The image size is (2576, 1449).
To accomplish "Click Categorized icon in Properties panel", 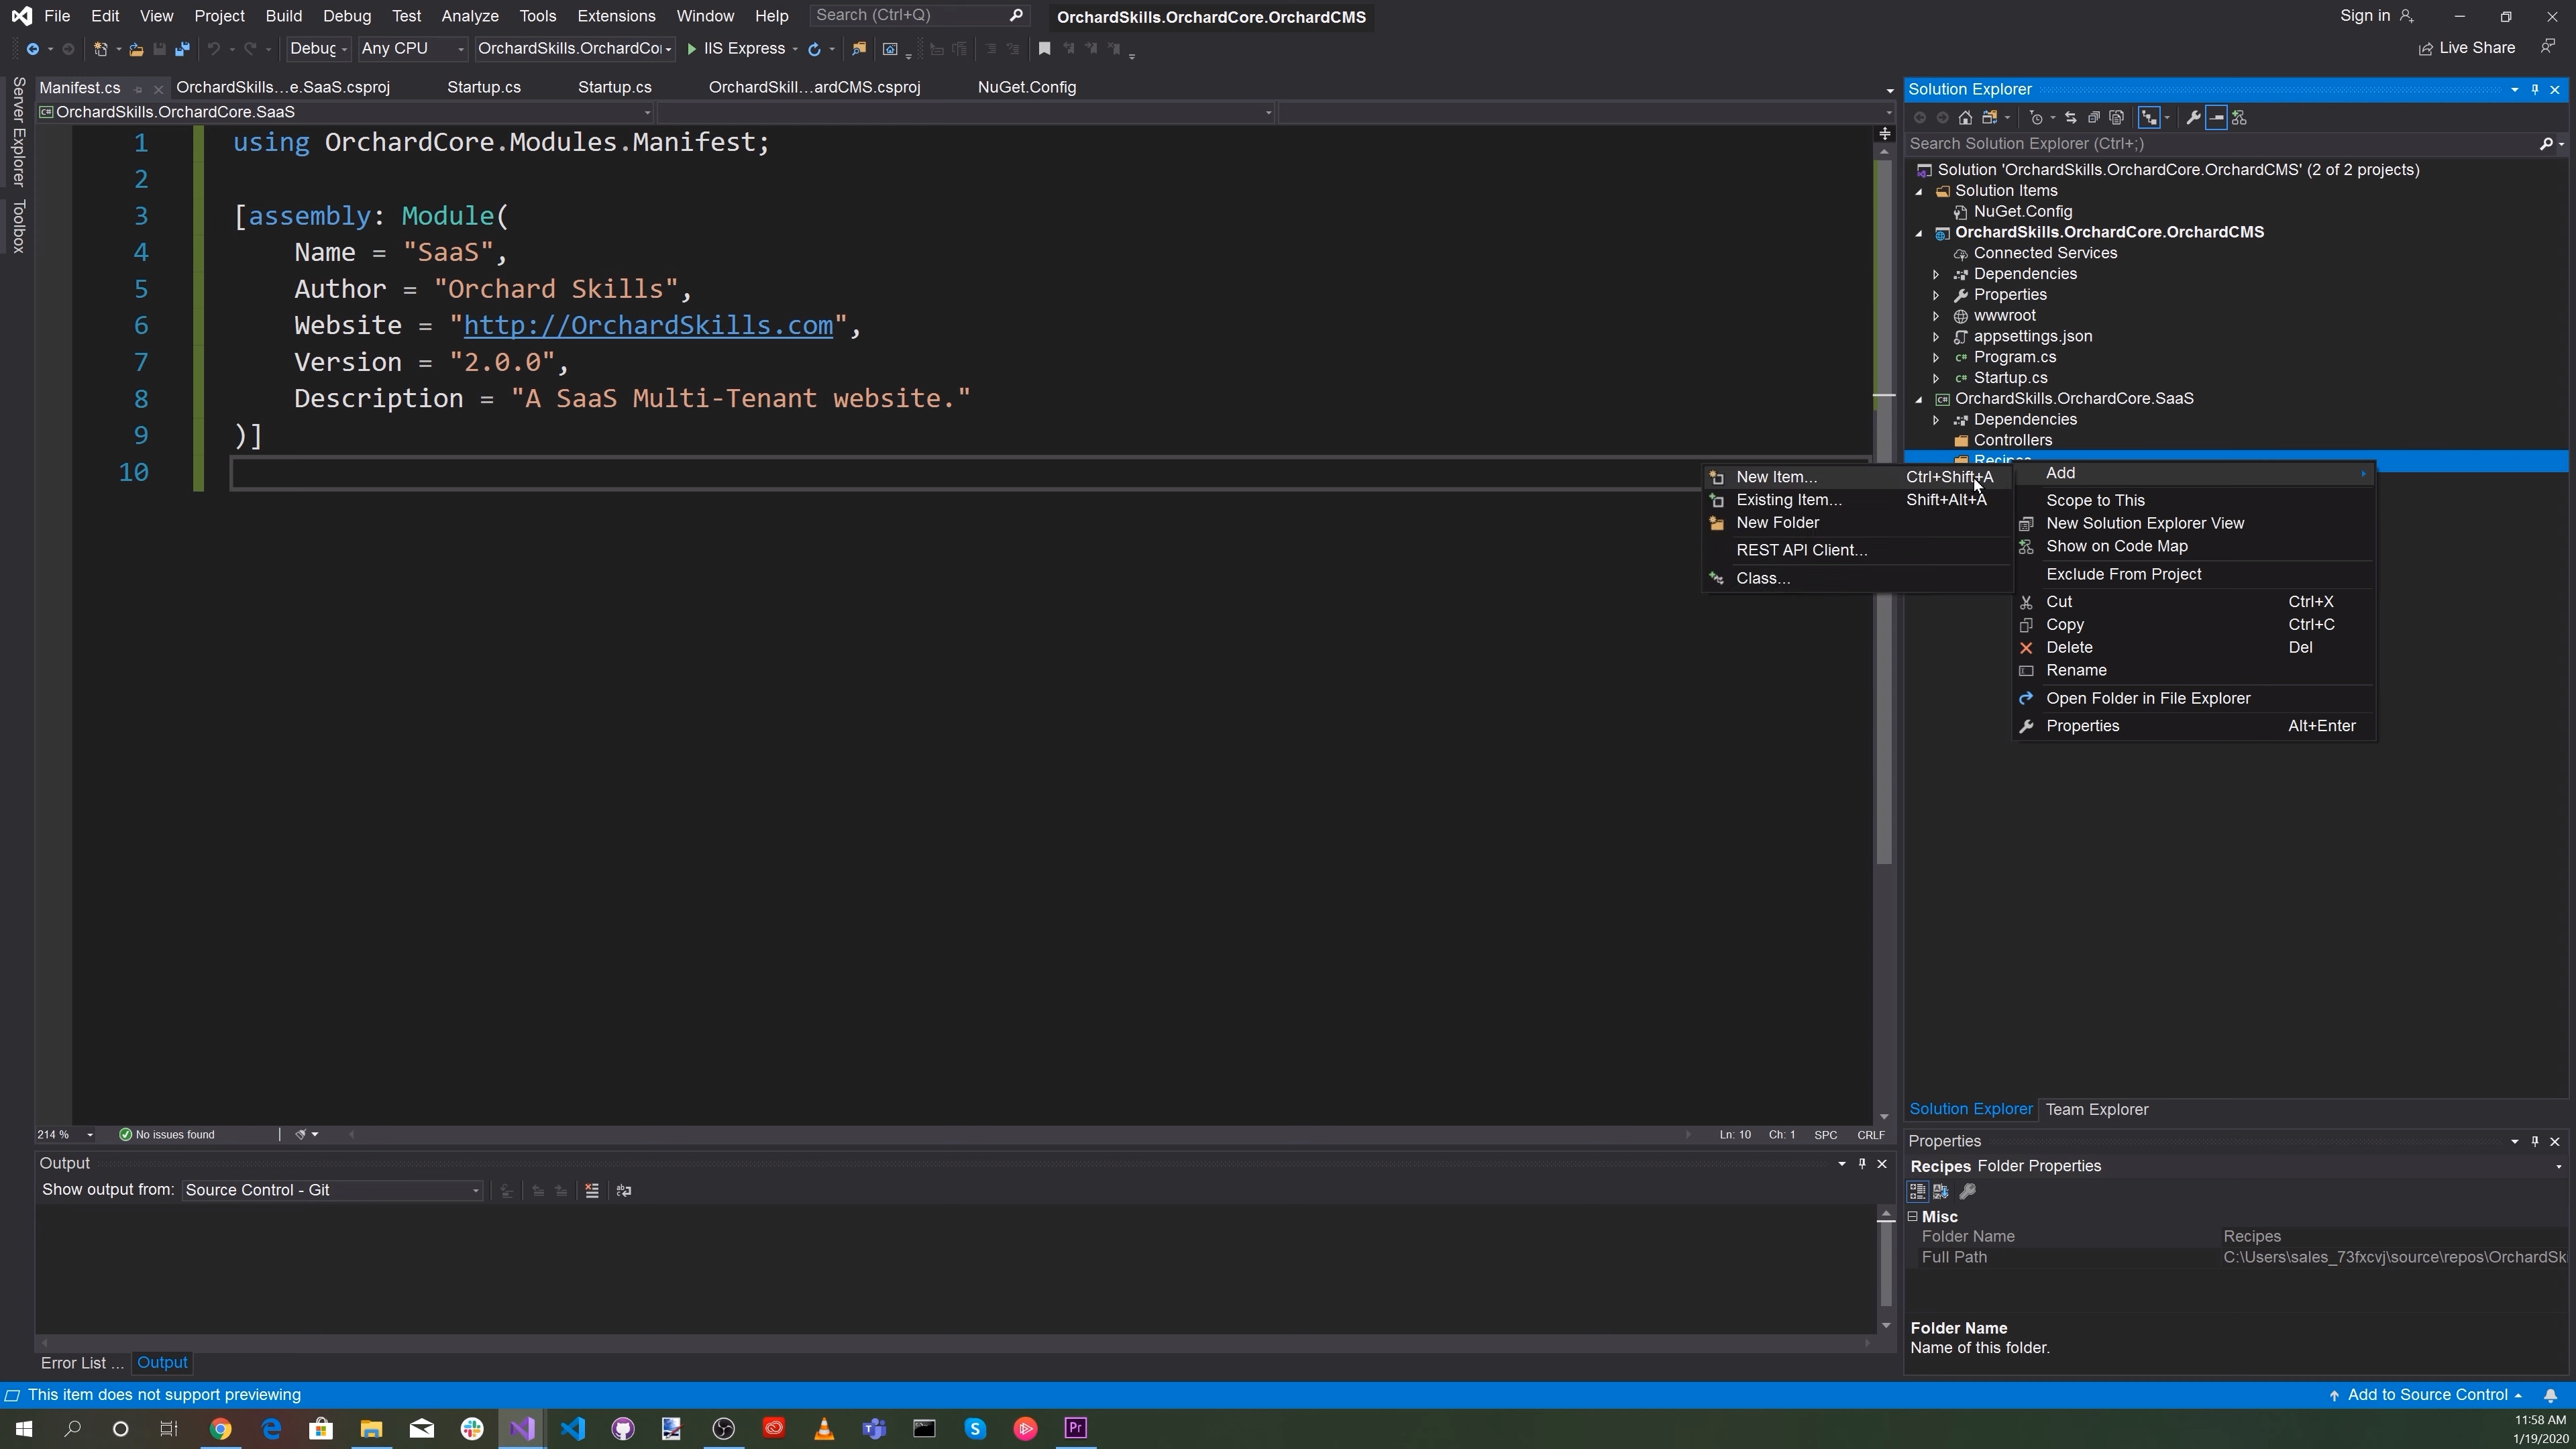I will click(x=1917, y=1192).
